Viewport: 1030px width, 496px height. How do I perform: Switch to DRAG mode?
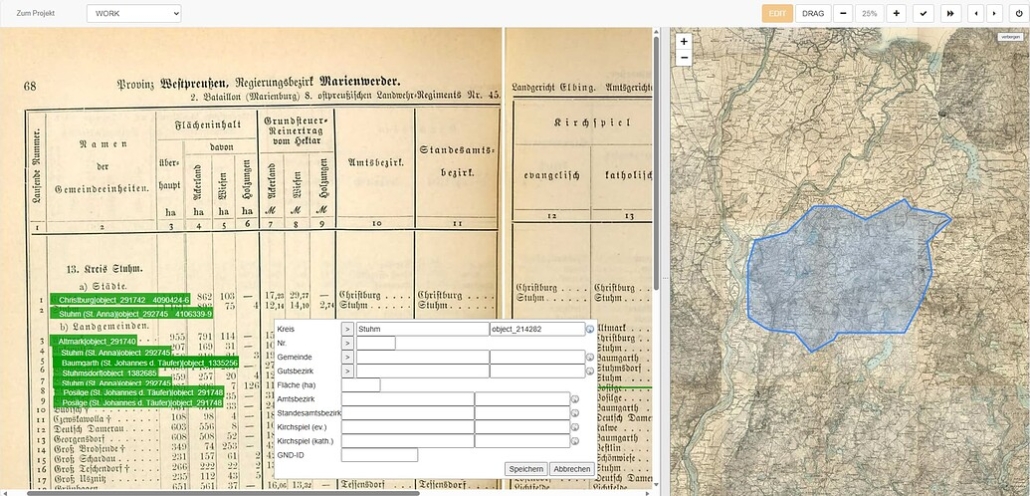[x=814, y=14]
